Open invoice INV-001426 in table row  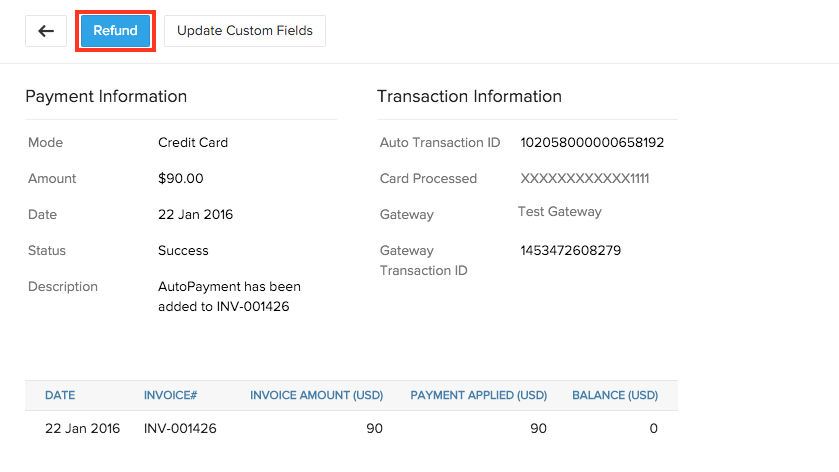coord(180,429)
